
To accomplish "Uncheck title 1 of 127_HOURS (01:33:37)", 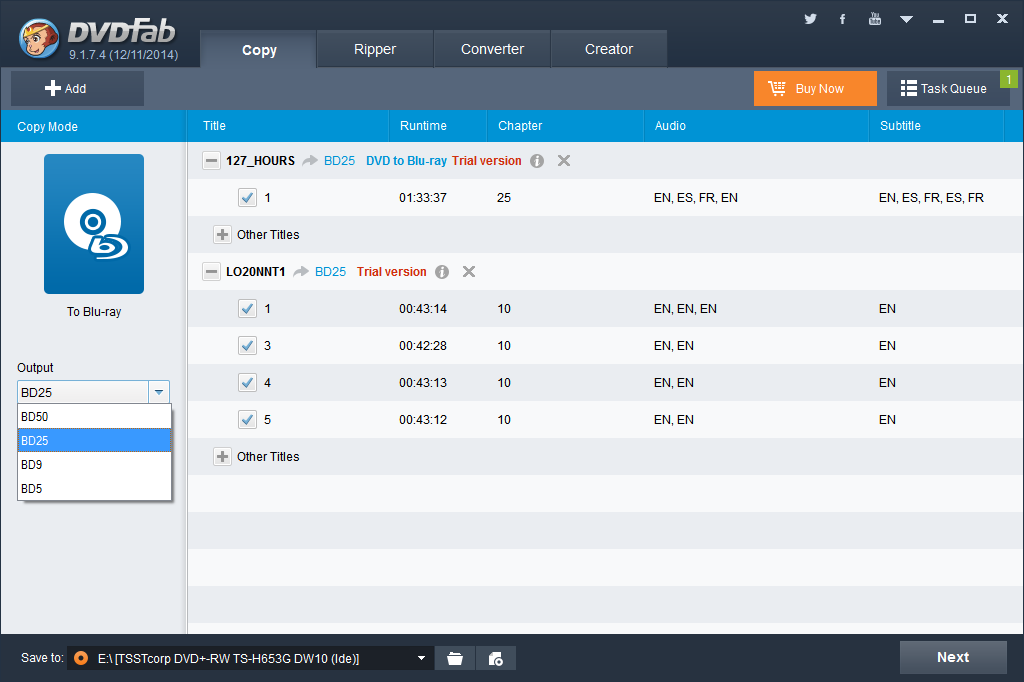I will point(248,197).
